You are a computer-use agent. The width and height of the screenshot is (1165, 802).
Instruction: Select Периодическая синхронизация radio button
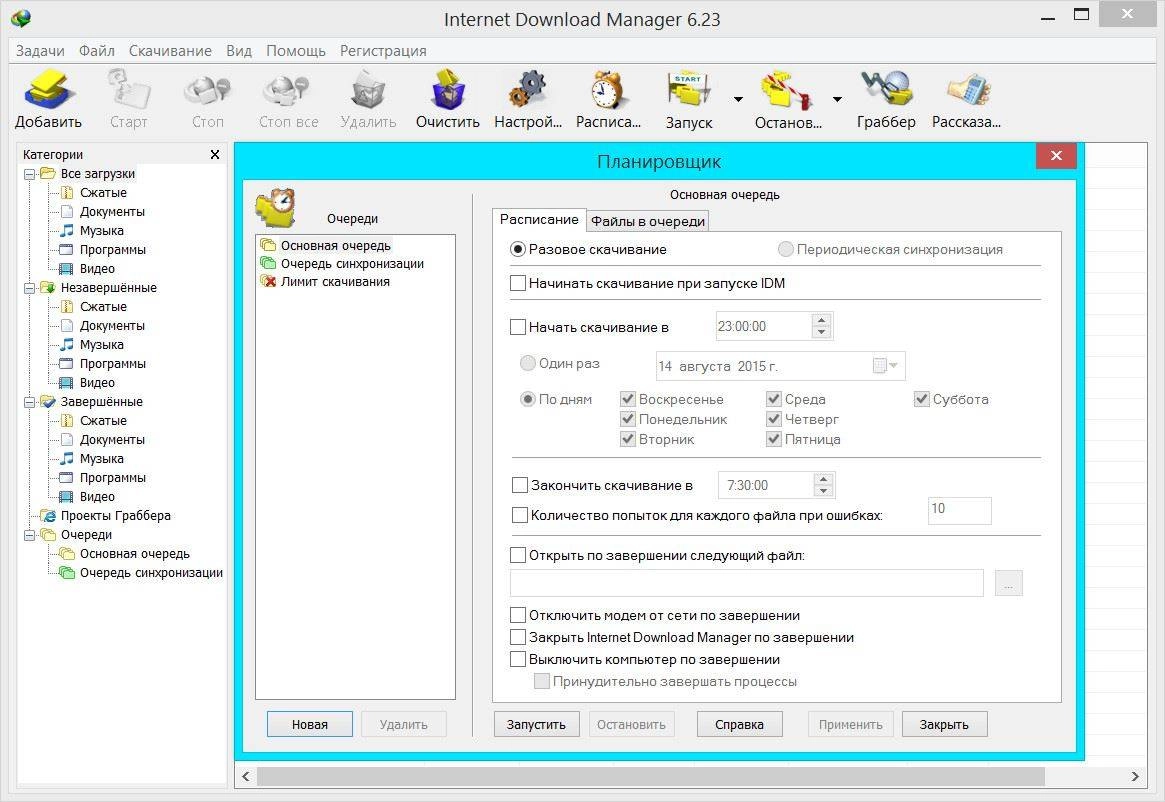tap(785, 249)
